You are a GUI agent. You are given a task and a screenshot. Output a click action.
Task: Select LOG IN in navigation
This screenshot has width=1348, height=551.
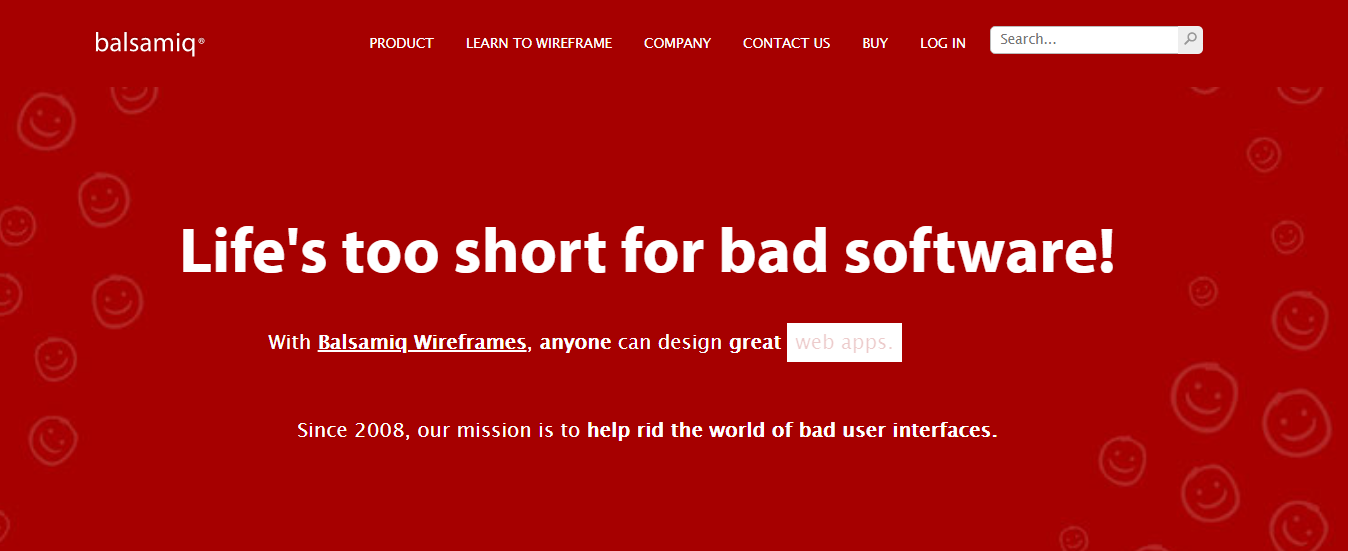pos(943,43)
